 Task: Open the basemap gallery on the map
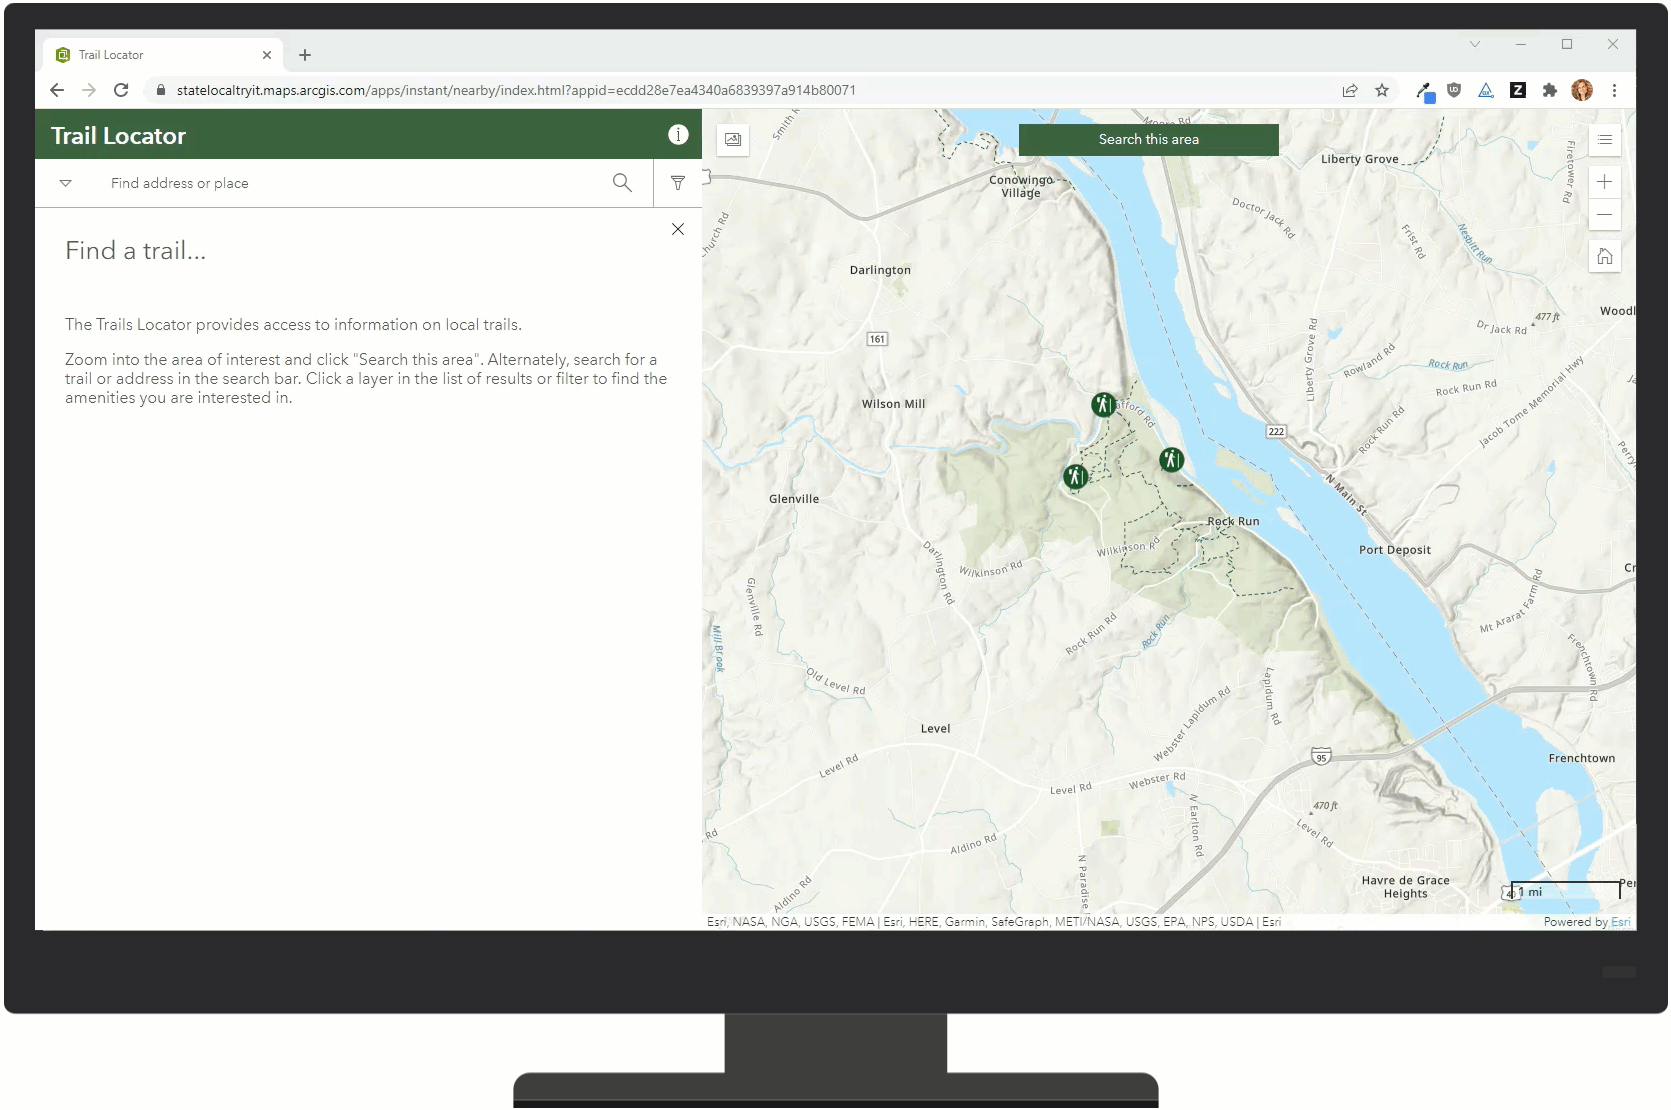[733, 141]
